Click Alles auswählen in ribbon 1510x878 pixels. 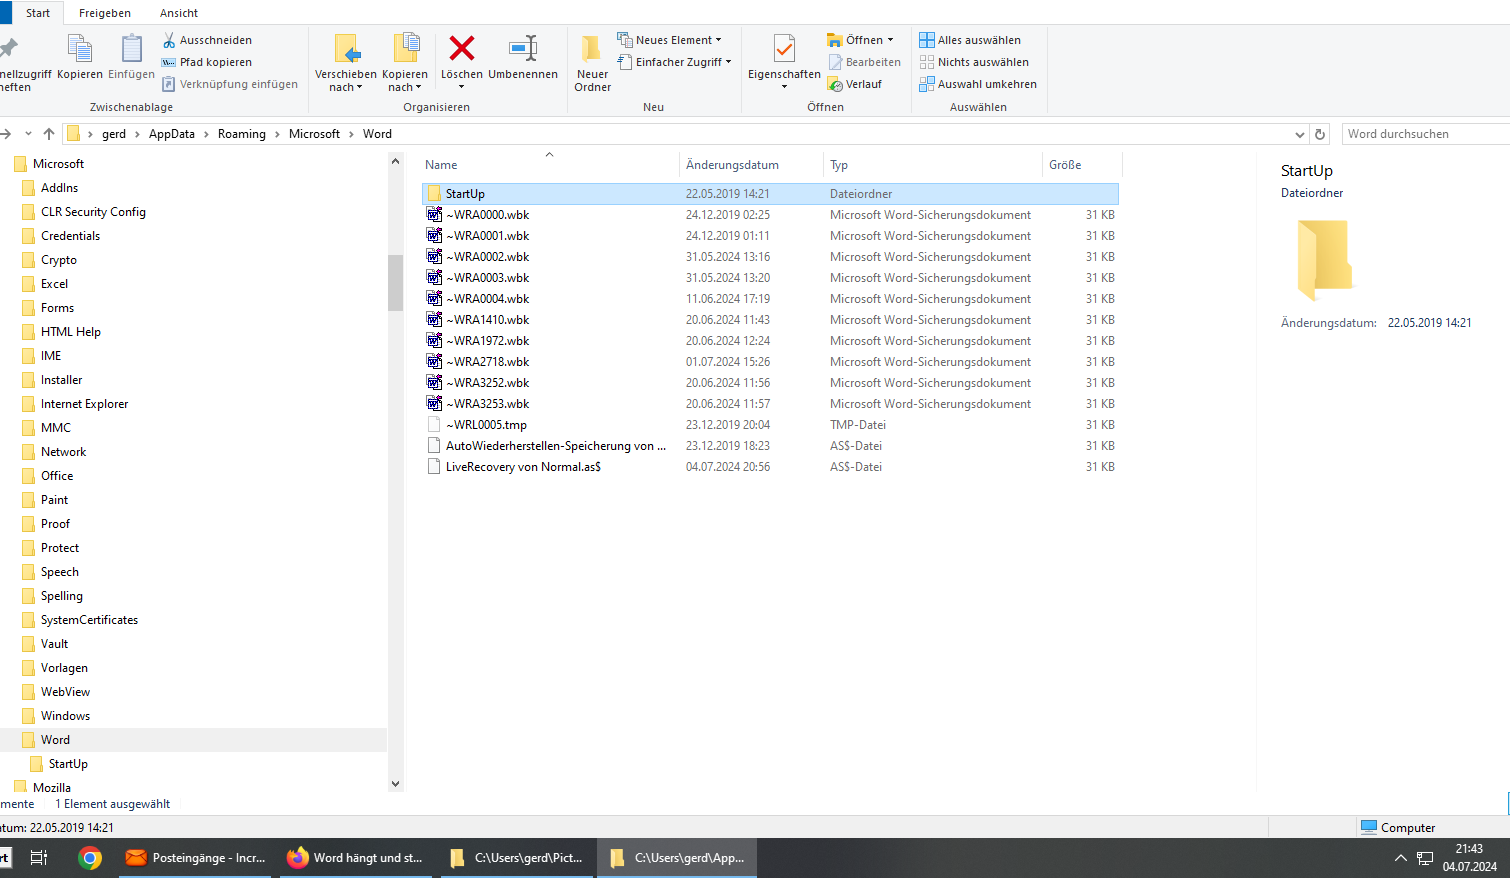pyautogui.click(x=970, y=40)
